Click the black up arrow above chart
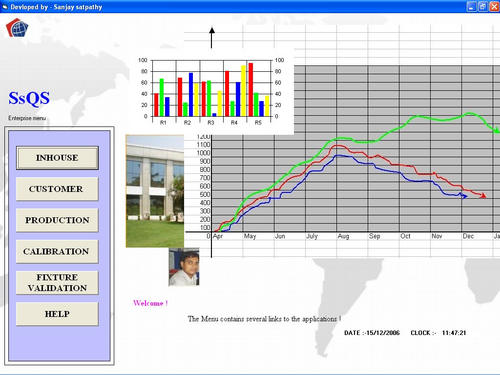The height and width of the screenshot is (375, 500). pyautogui.click(x=212, y=38)
